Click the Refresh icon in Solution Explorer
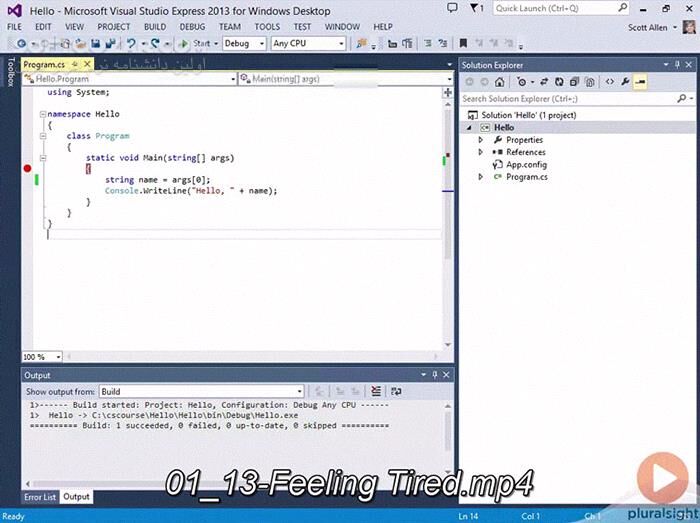This screenshot has height=523, width=700. click(561, 82)
